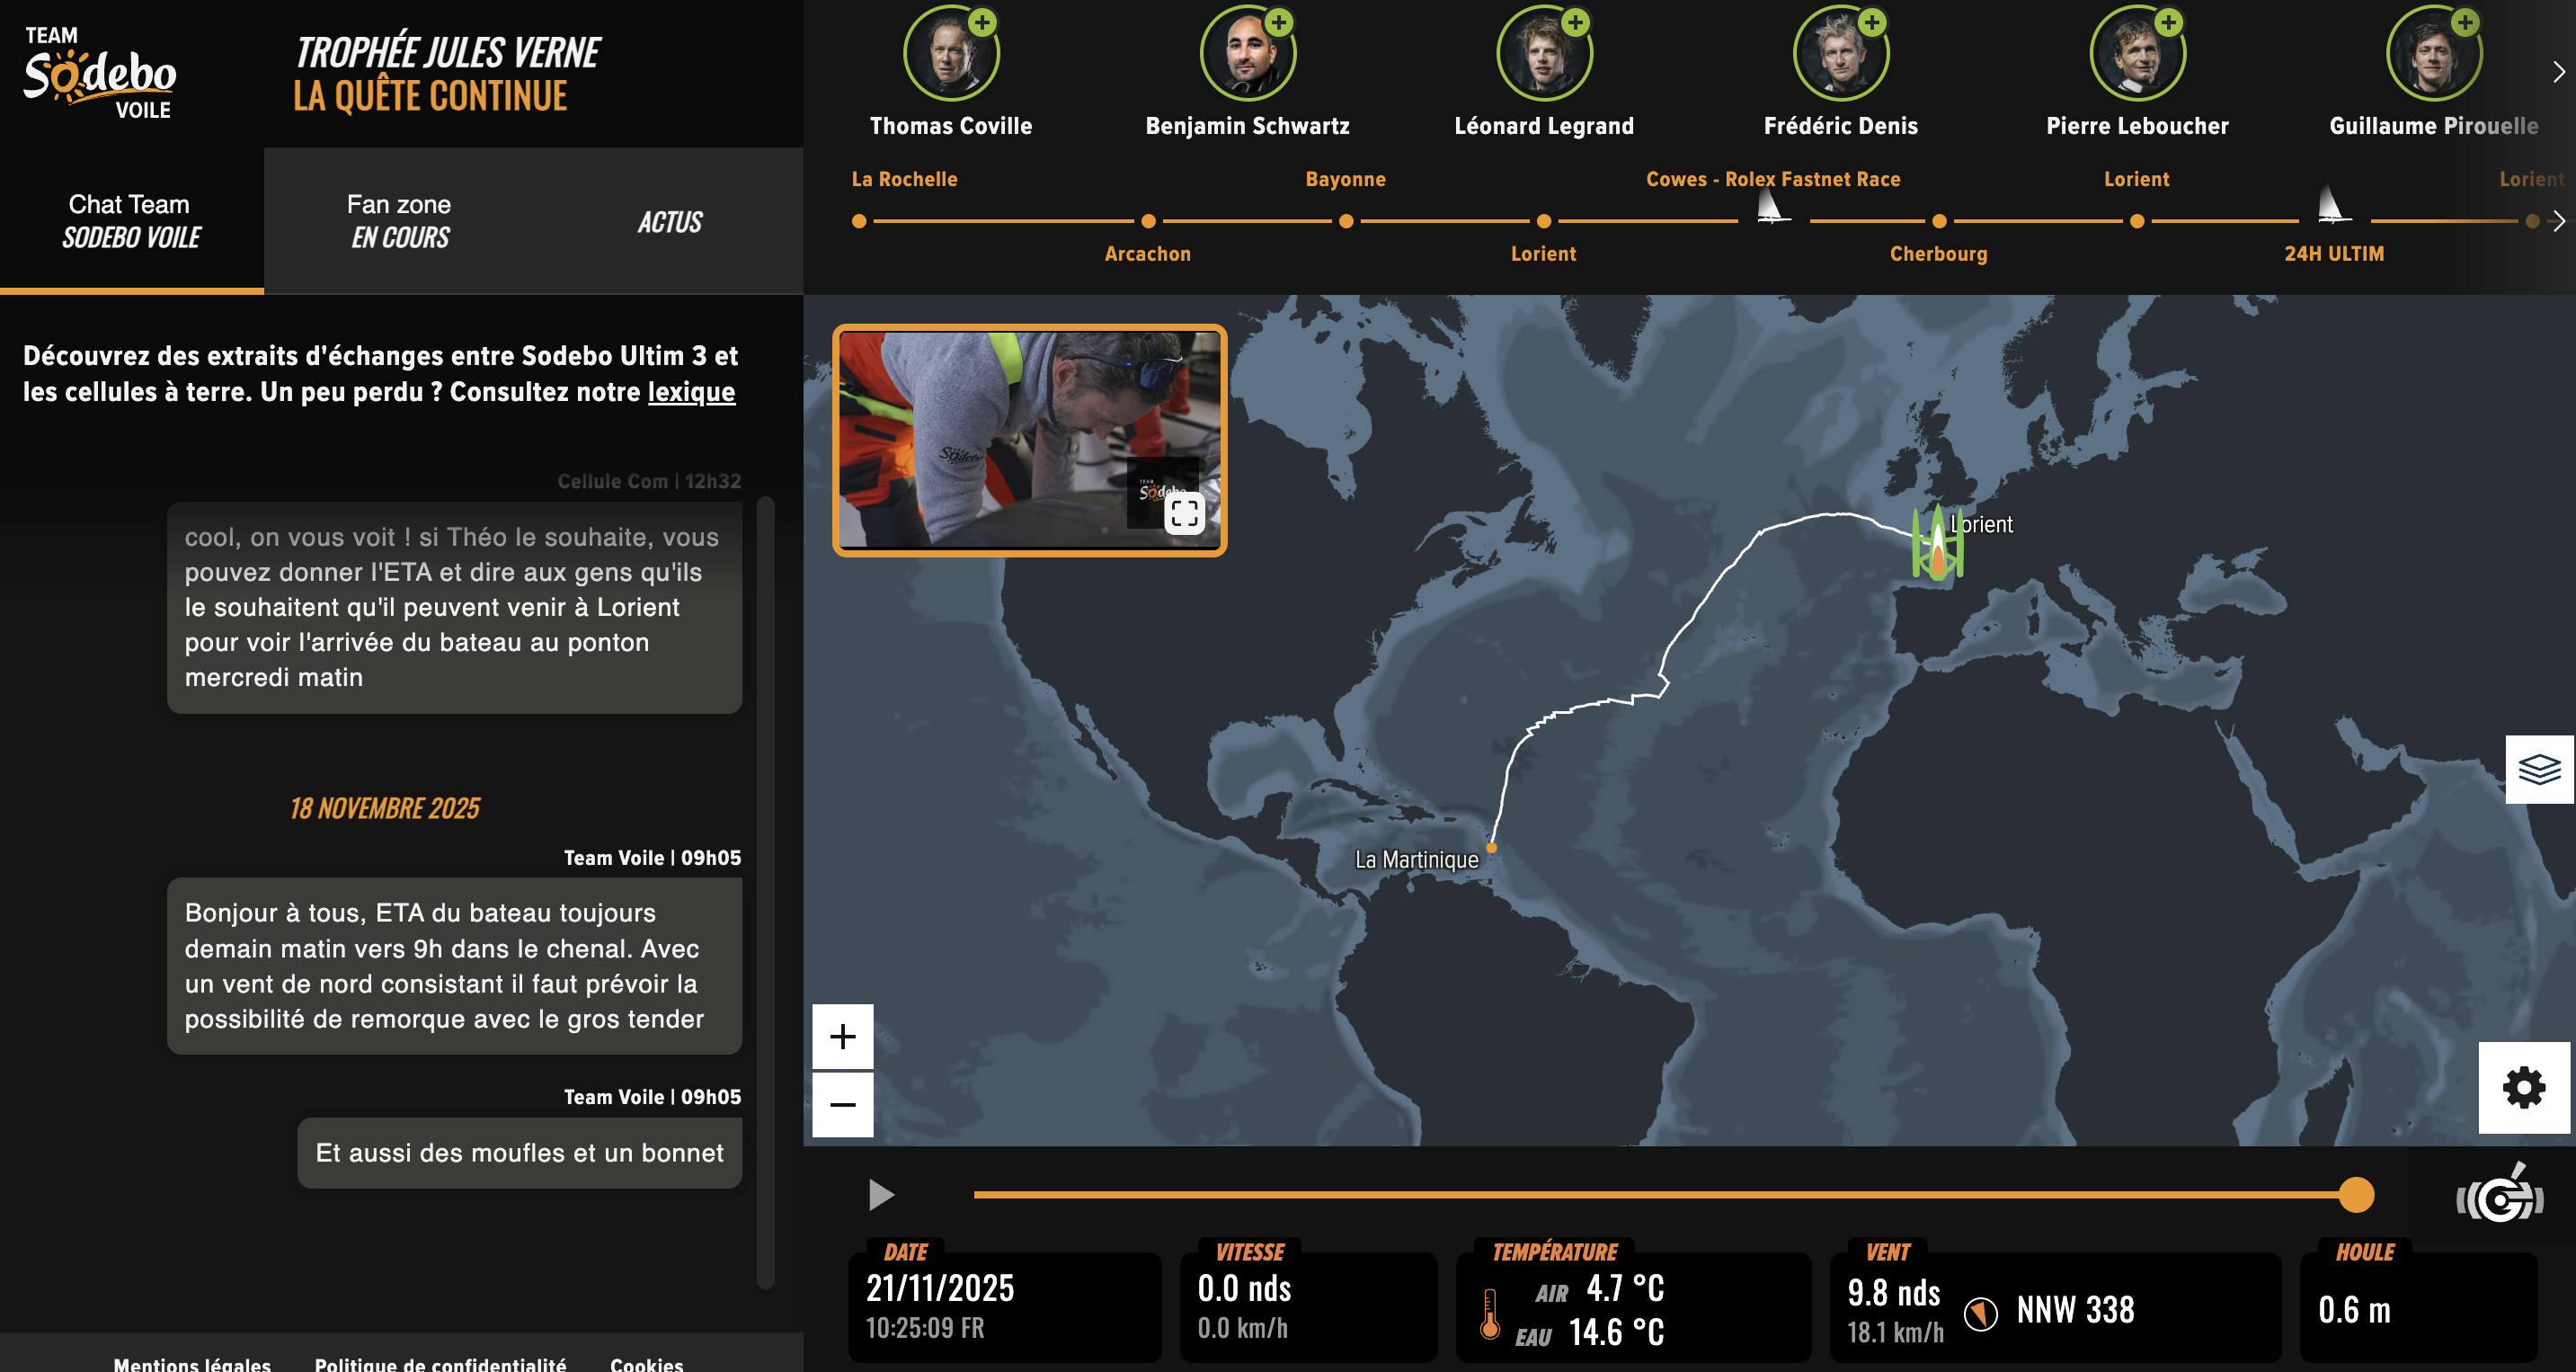Open Politique de confidentialité link
The width and height of the screenshot is (2576, 1372).
[440, 1363]
